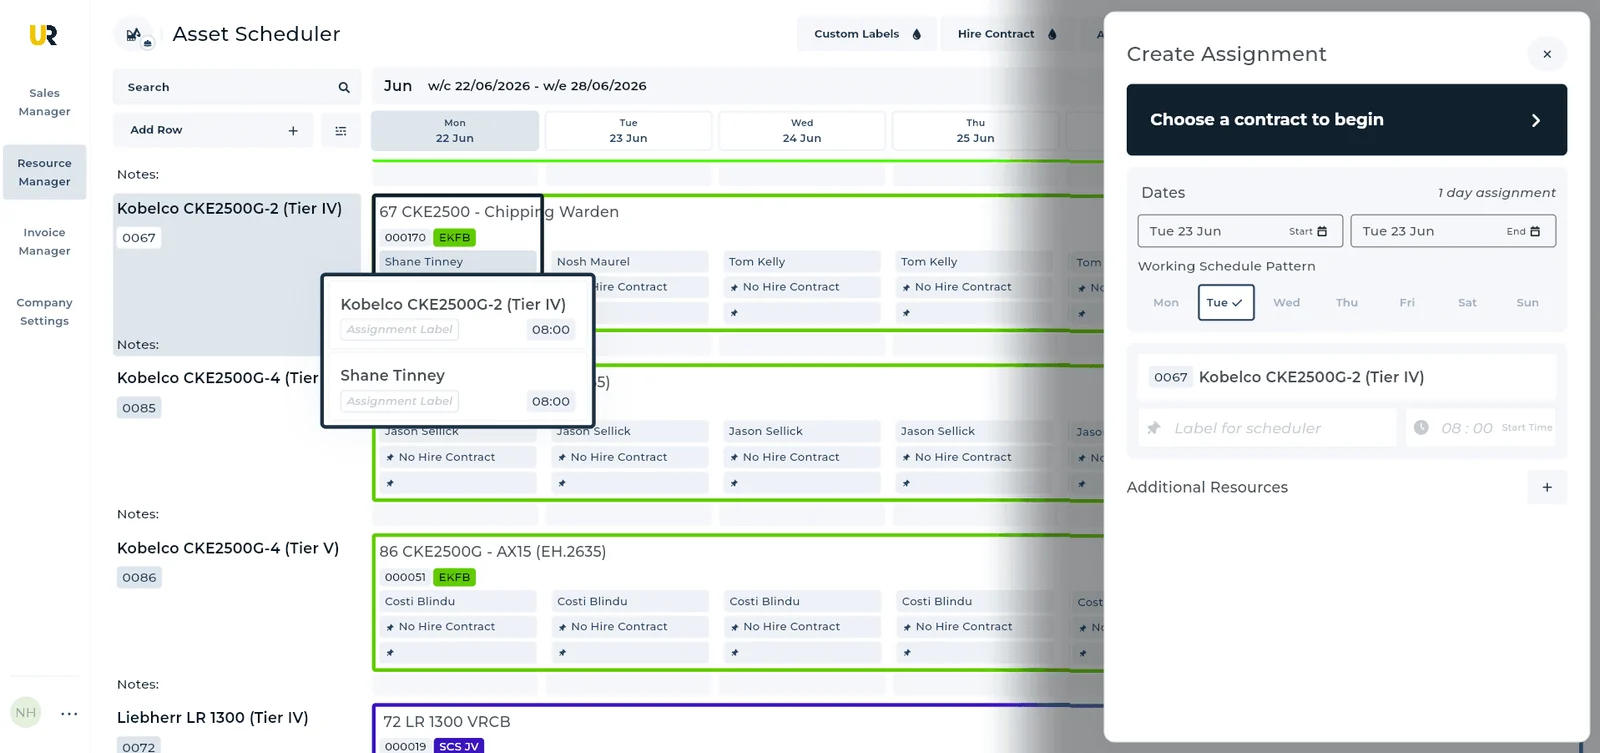The height and width of the screenshot is (753, 1600).
Task: Toggle Mon in working schedule pattern
Action: click(x=1166, y=303)
